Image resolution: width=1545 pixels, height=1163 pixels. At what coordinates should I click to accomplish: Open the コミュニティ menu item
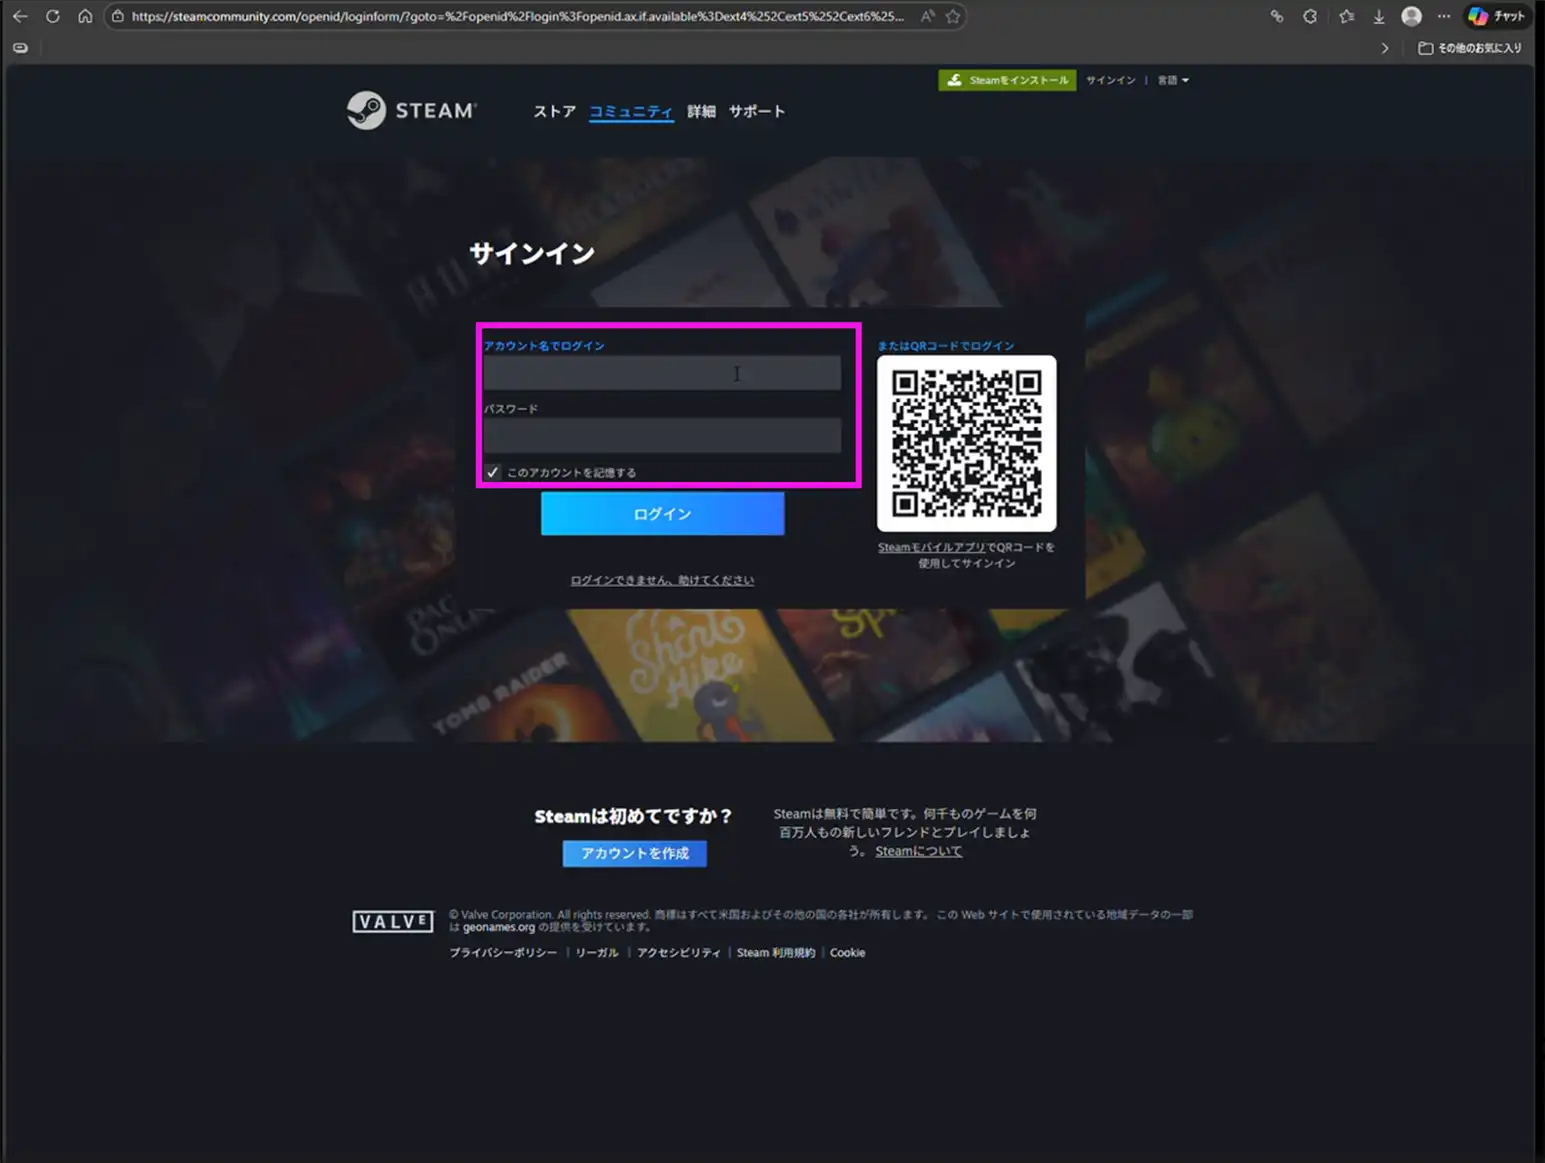coord(630,111)
